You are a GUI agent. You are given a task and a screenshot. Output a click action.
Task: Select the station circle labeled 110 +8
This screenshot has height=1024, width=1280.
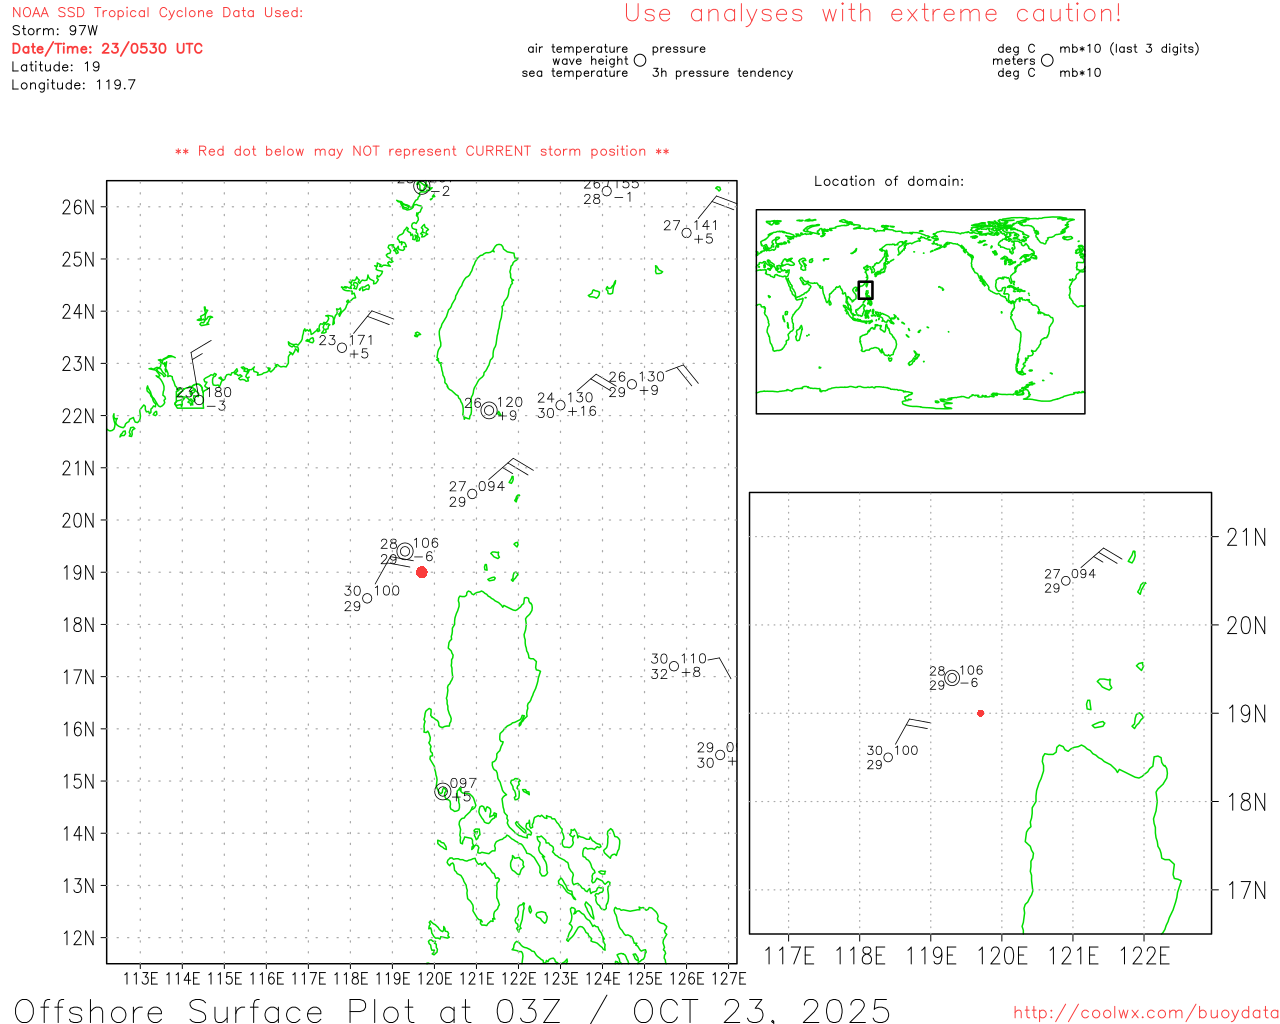[674, 666]
